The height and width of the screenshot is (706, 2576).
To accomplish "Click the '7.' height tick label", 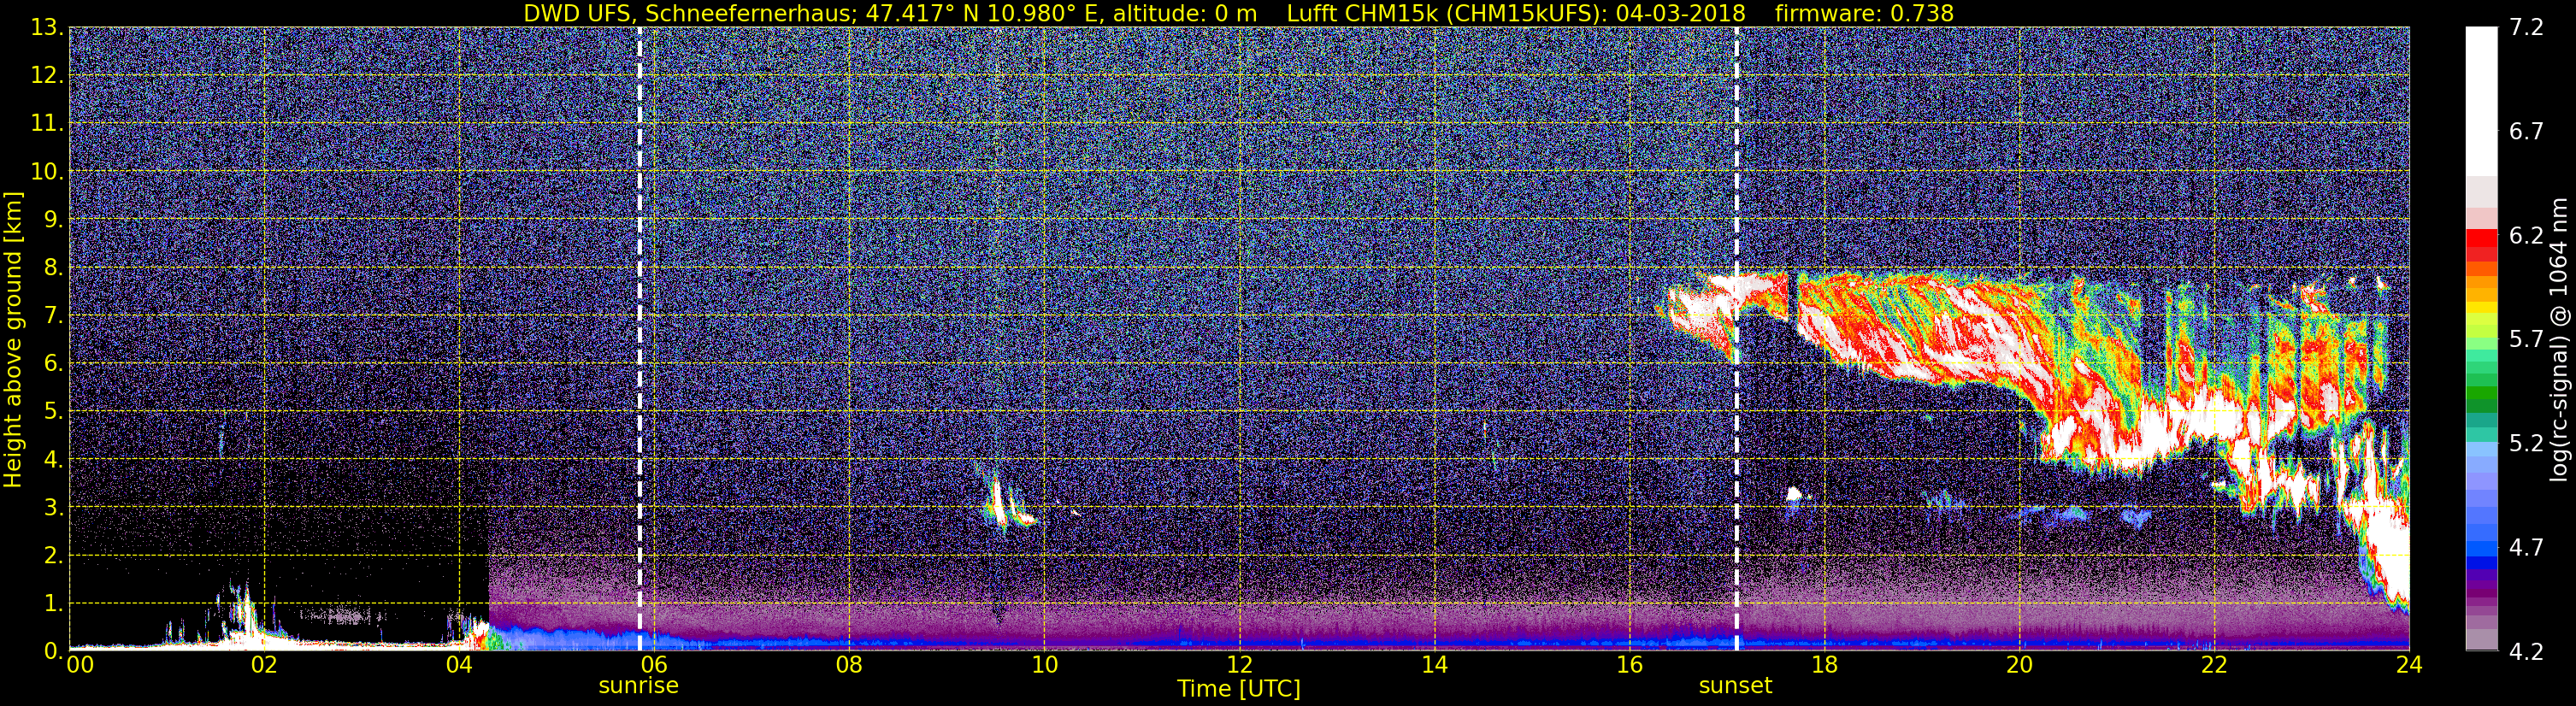I will (53, 316).
